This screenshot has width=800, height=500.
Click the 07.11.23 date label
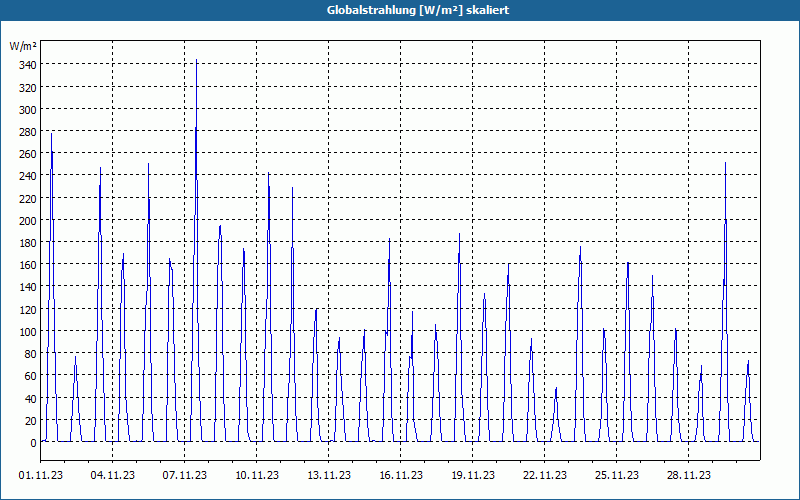[x=185, y=476]
